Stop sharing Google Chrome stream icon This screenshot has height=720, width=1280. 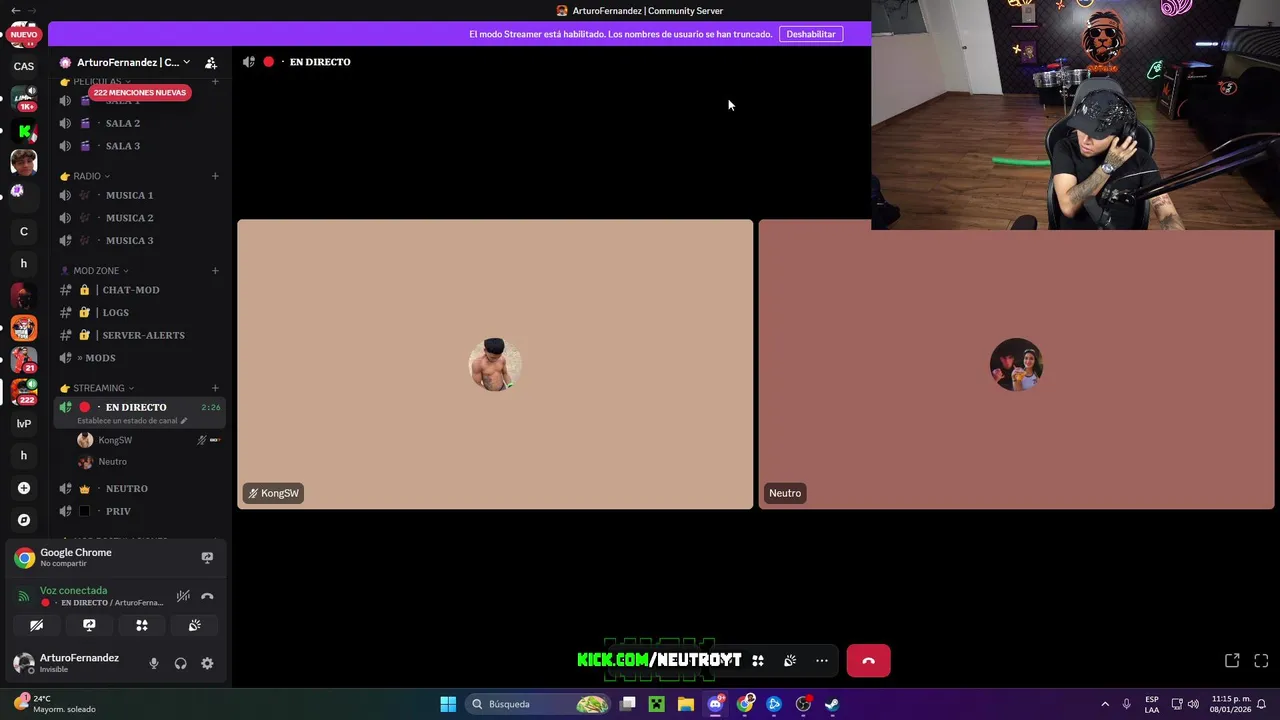click(x=207, y=557)
